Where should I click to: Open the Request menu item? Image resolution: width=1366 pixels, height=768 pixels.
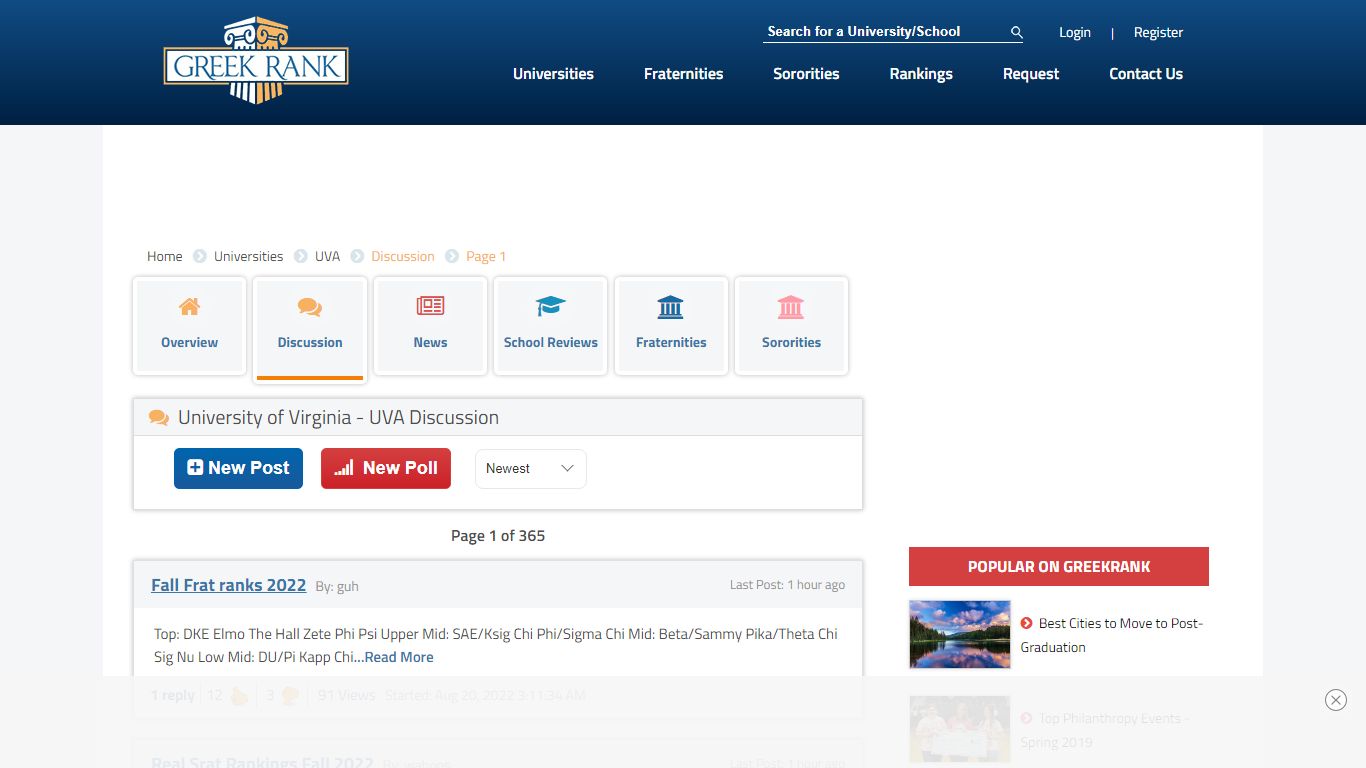[1031, 74]
